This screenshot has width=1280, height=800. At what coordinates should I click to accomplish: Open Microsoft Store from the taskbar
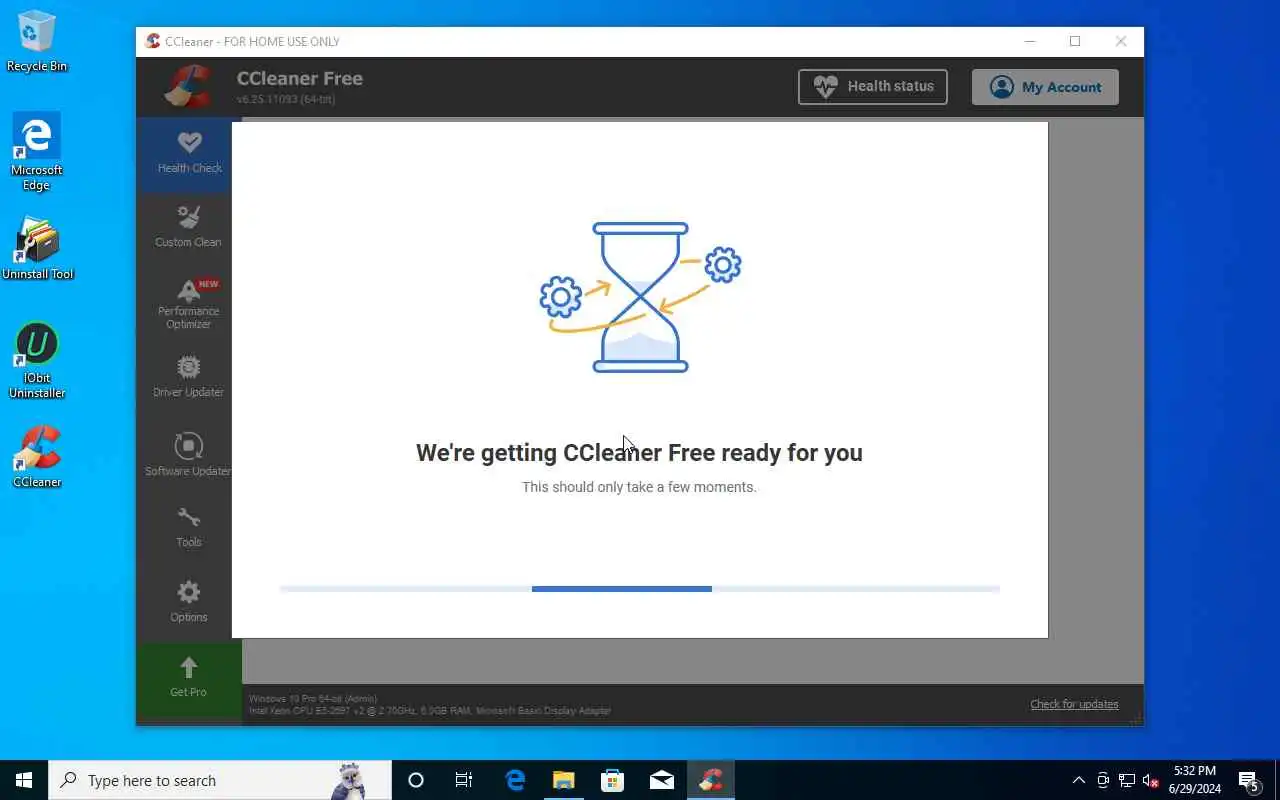pyautogui.click(x=612, y=780)
